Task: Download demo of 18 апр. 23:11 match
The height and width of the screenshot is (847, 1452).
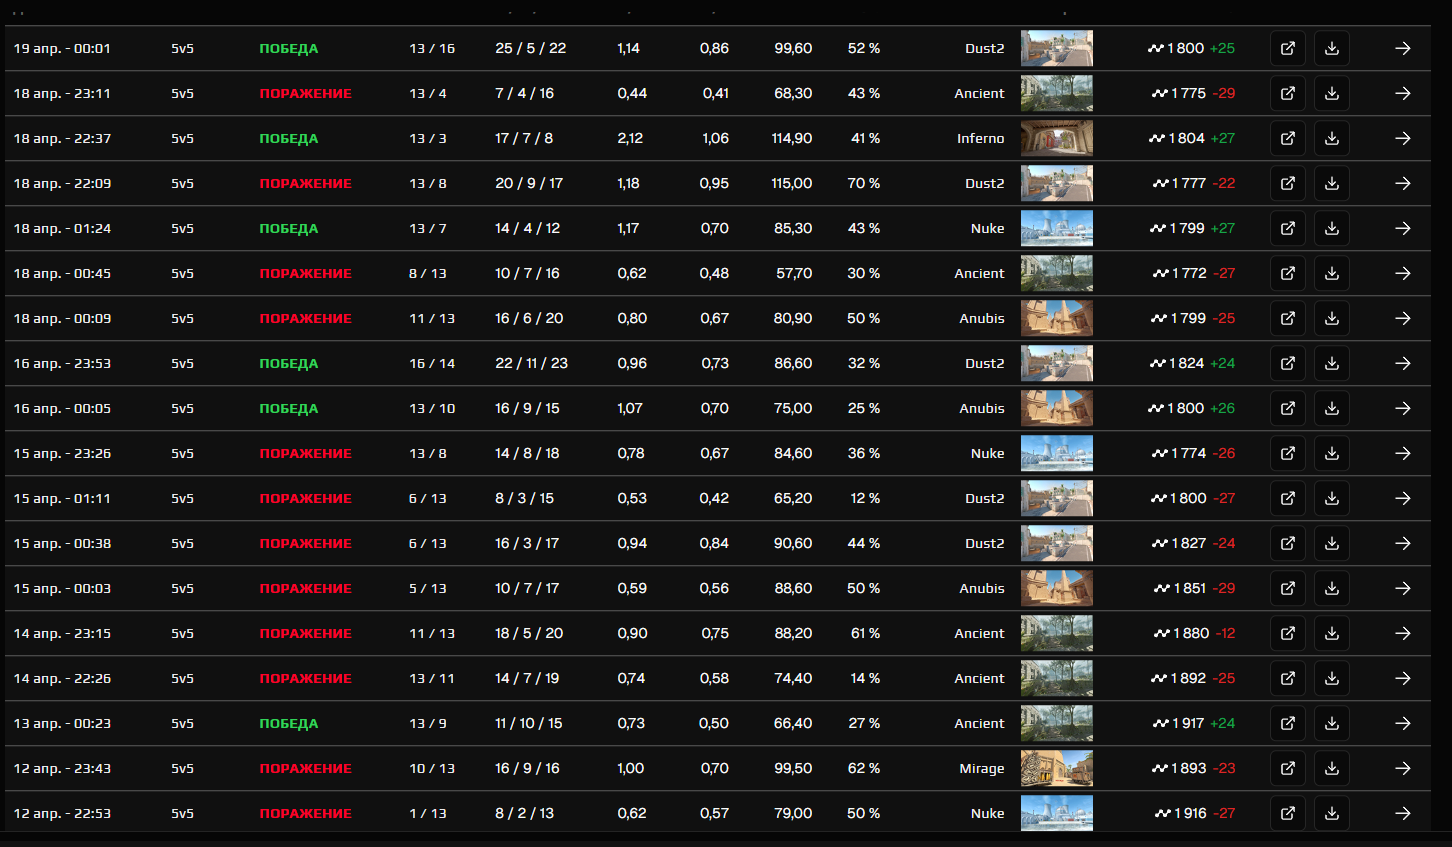Action: point(1332,93)
